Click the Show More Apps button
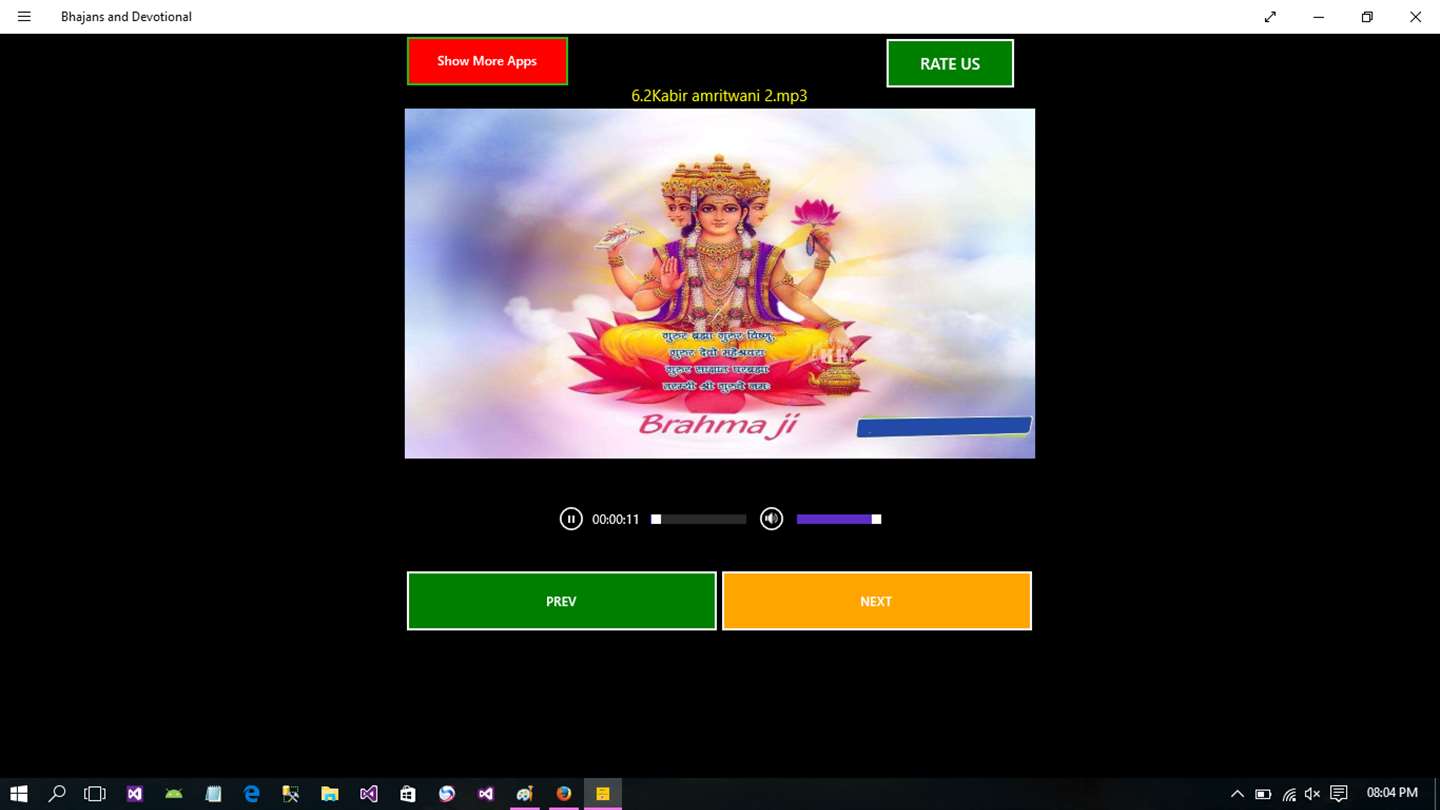This screenshot has height=810, width=1440. 487,61
